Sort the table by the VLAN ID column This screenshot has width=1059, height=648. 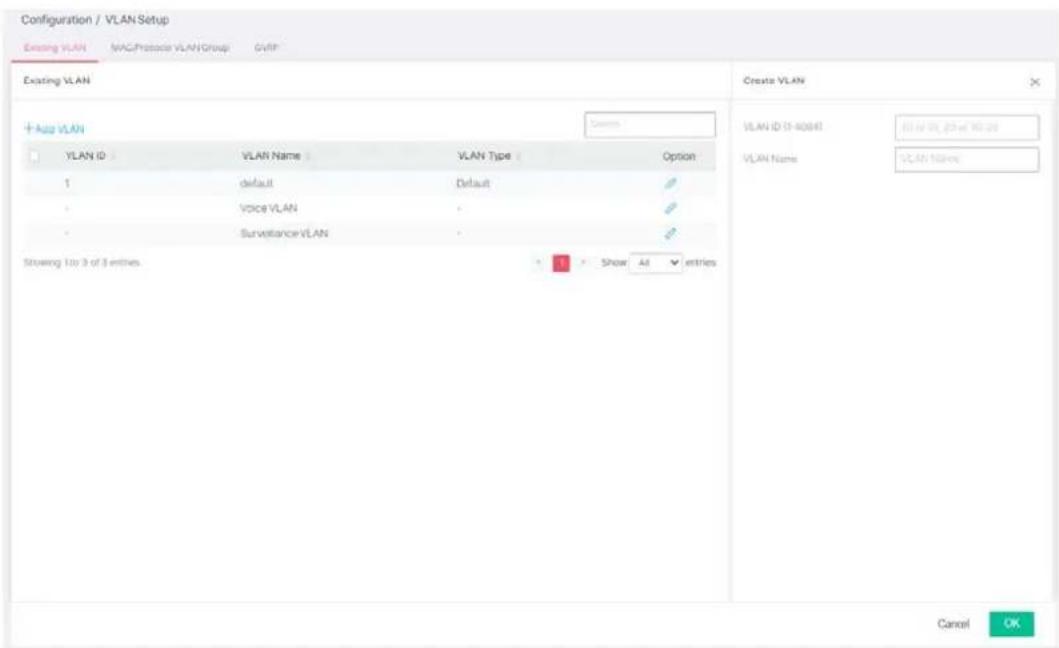90,156
